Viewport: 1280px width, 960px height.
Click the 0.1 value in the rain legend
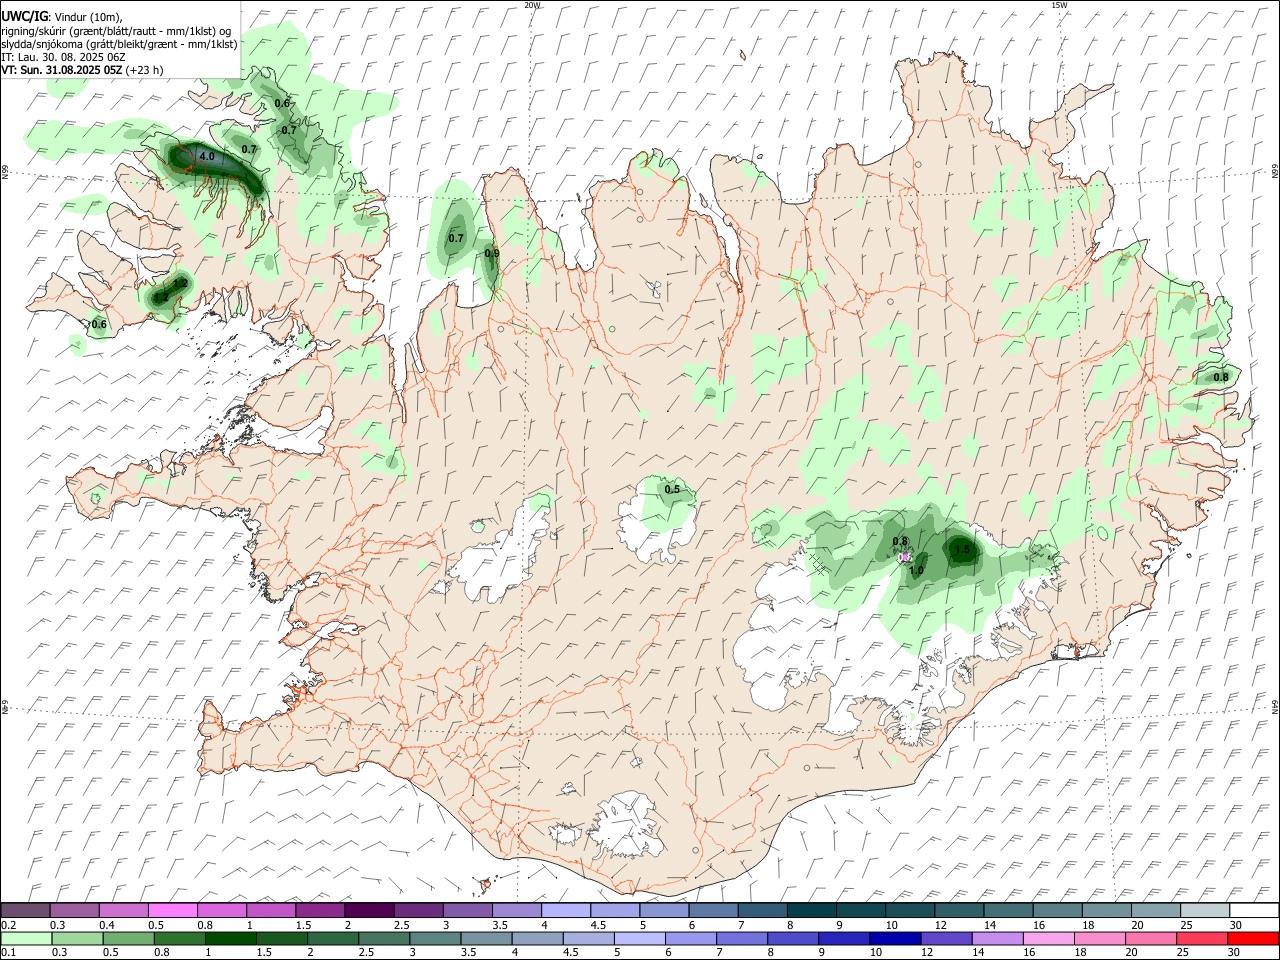click(x=8, y=952)
